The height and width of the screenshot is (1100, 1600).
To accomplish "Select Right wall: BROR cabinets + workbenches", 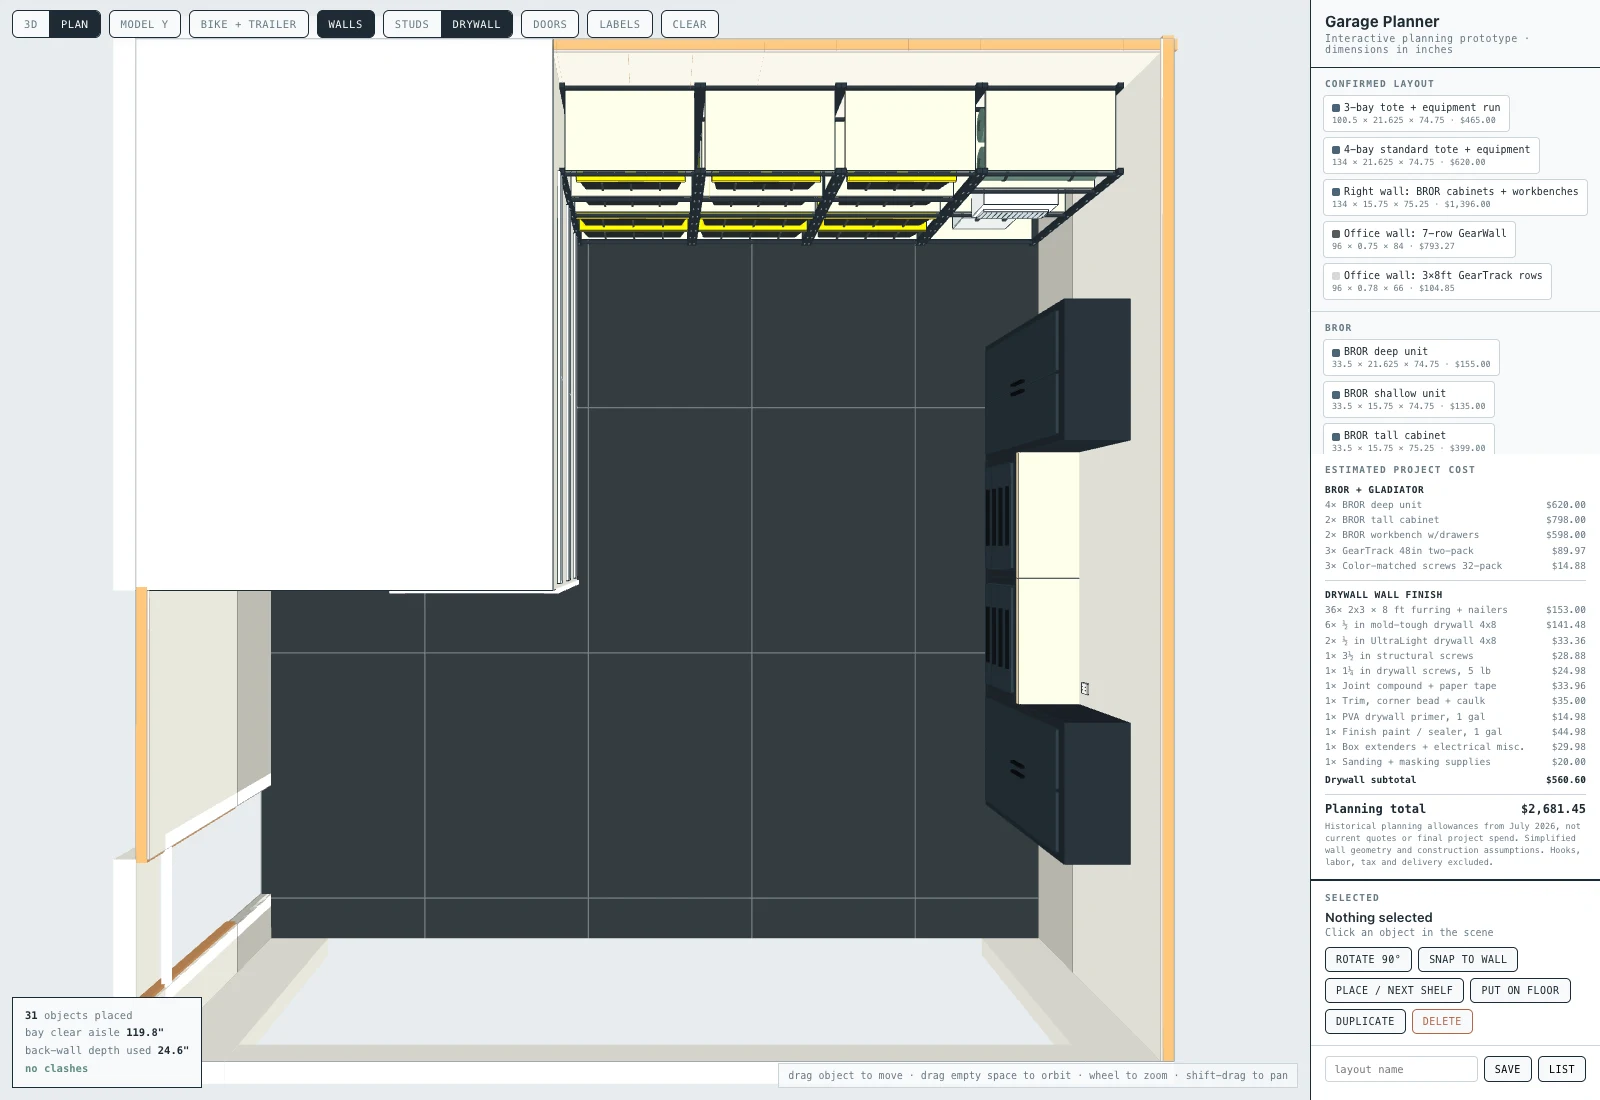I will point(1455,197).
